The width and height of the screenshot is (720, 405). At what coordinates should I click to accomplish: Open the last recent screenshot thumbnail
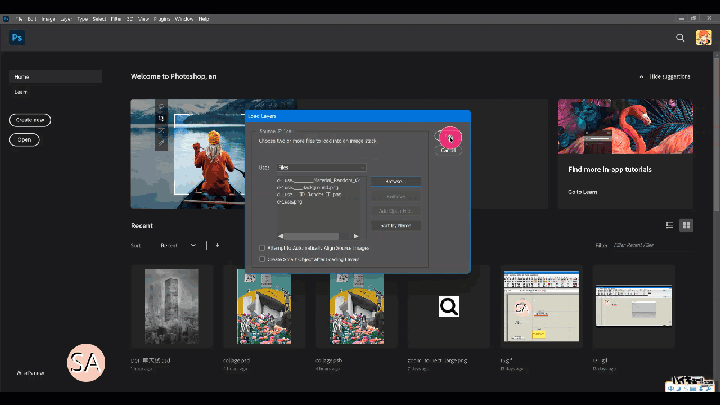[x=634, y=306]
